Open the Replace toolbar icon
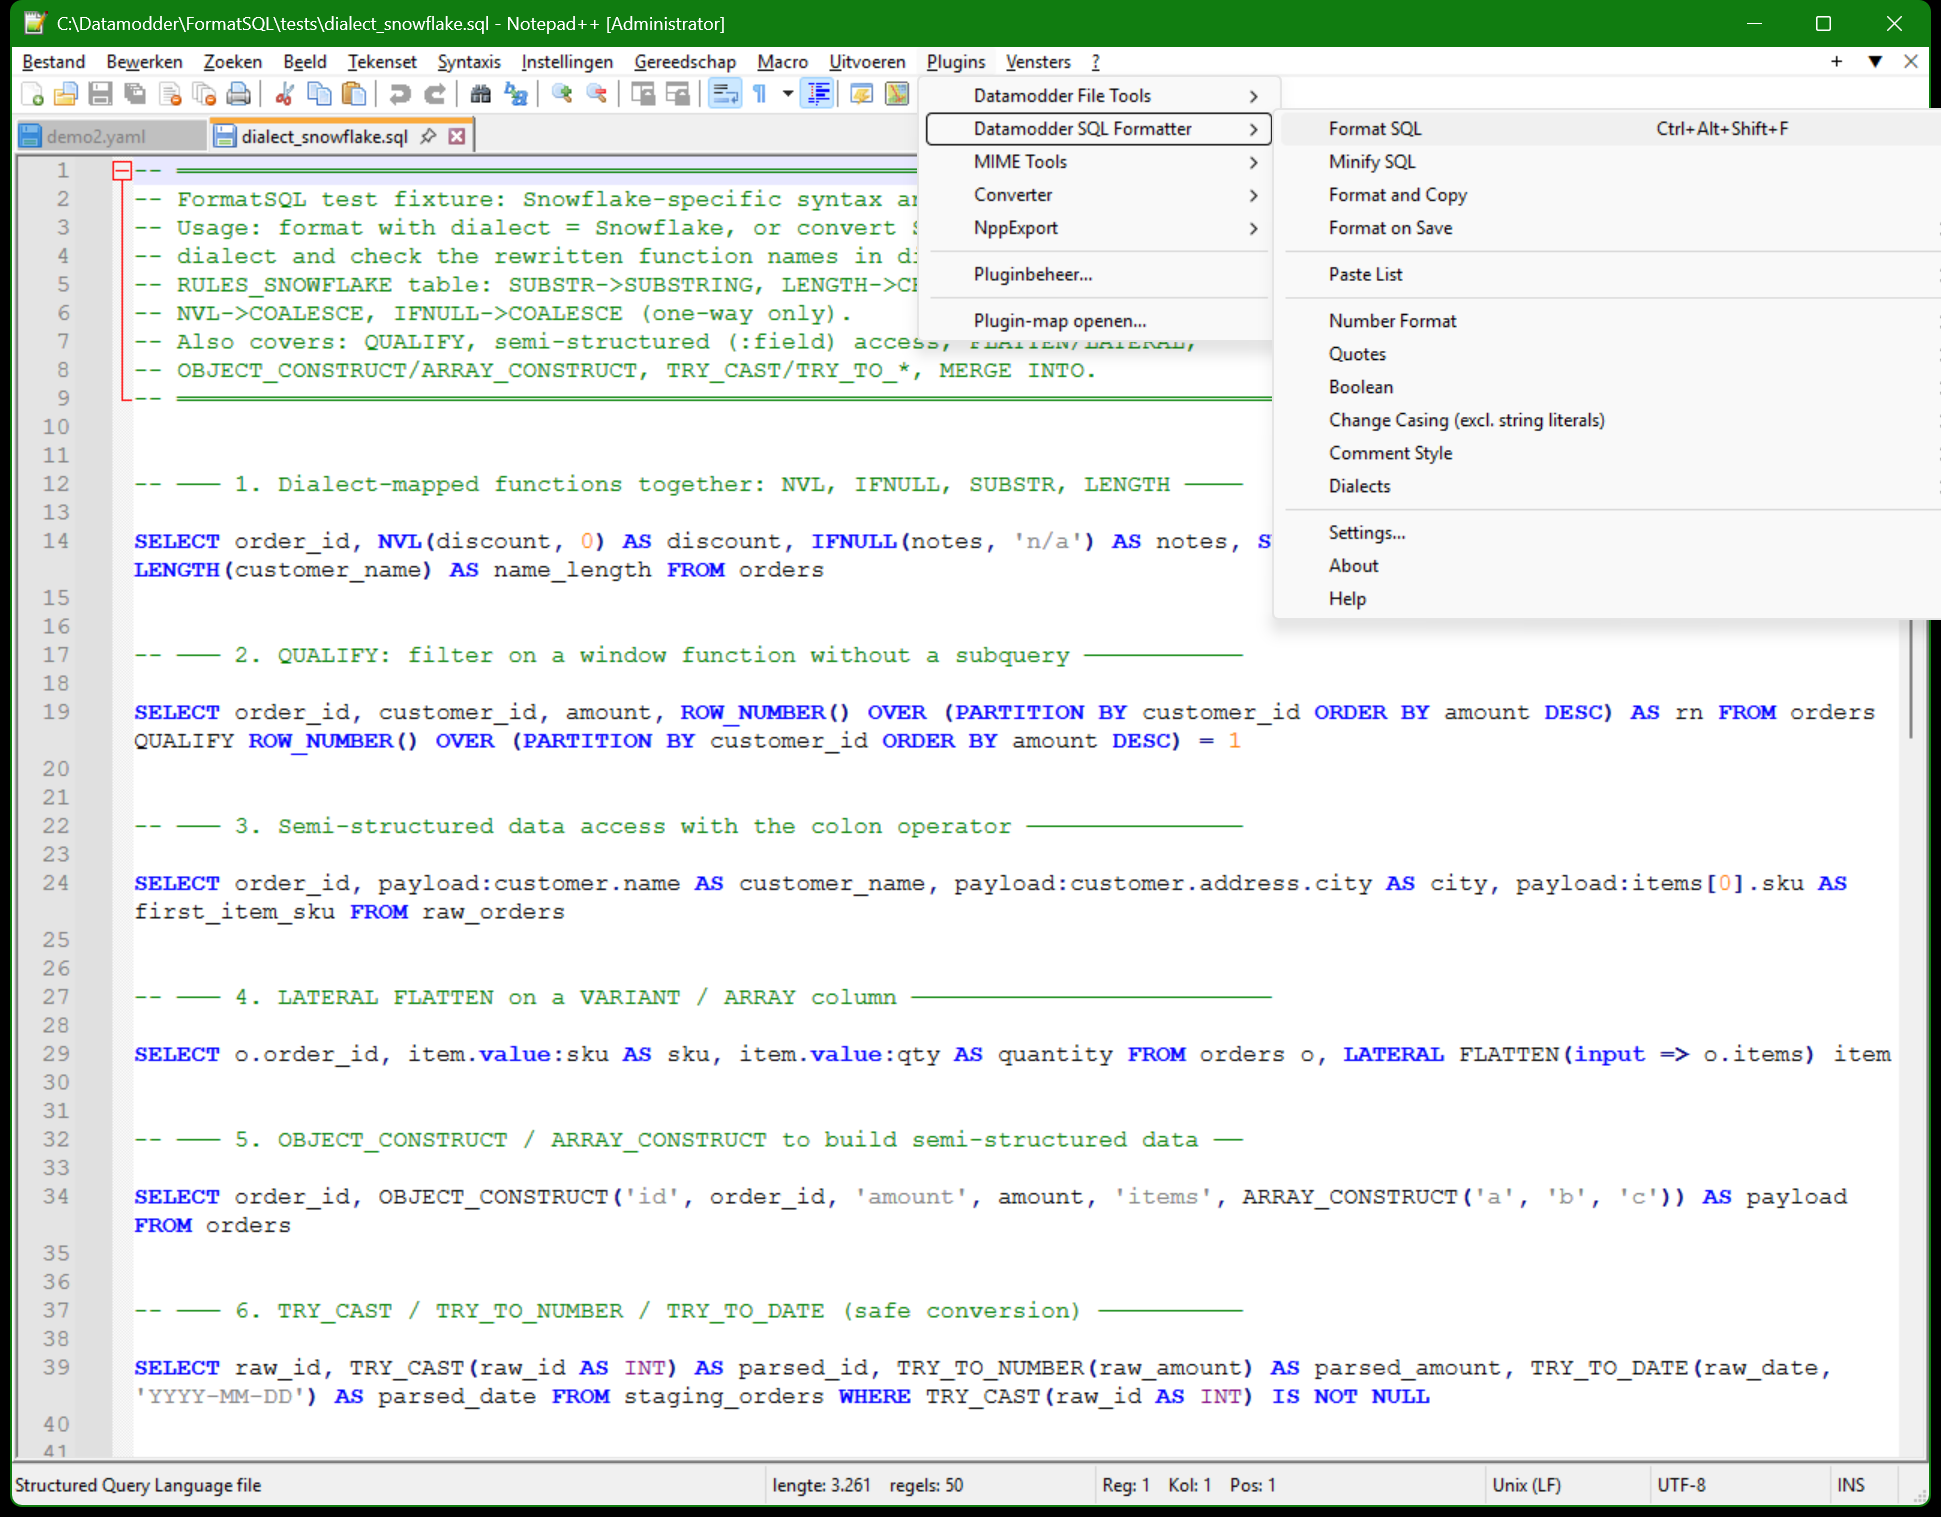The width and height of the screenshot is (1941, 1517). click(515, 94)
